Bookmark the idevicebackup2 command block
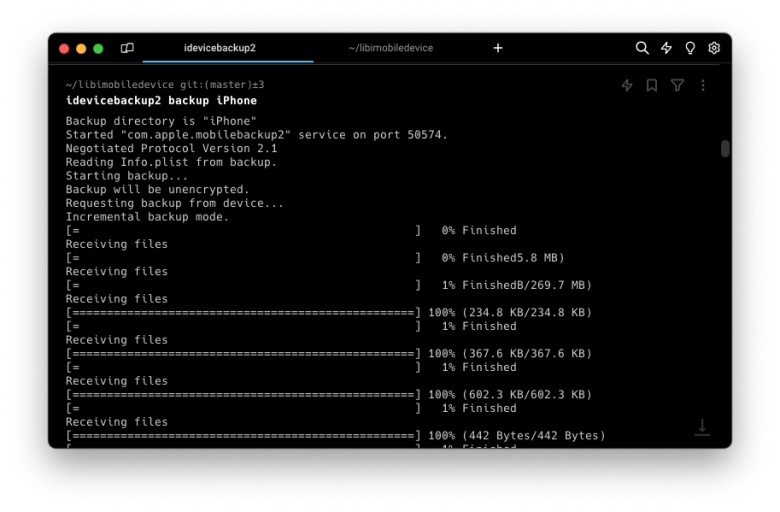This screenshot has width=780, height=512. (652, 85)
